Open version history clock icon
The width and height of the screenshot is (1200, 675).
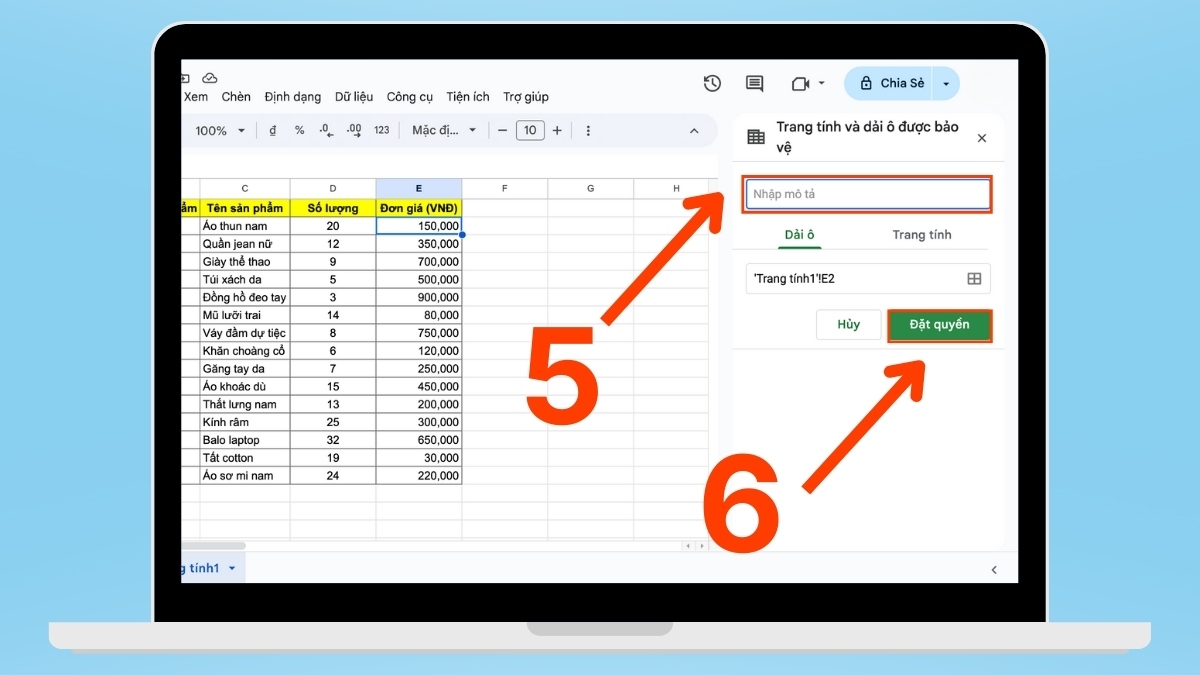712,84
